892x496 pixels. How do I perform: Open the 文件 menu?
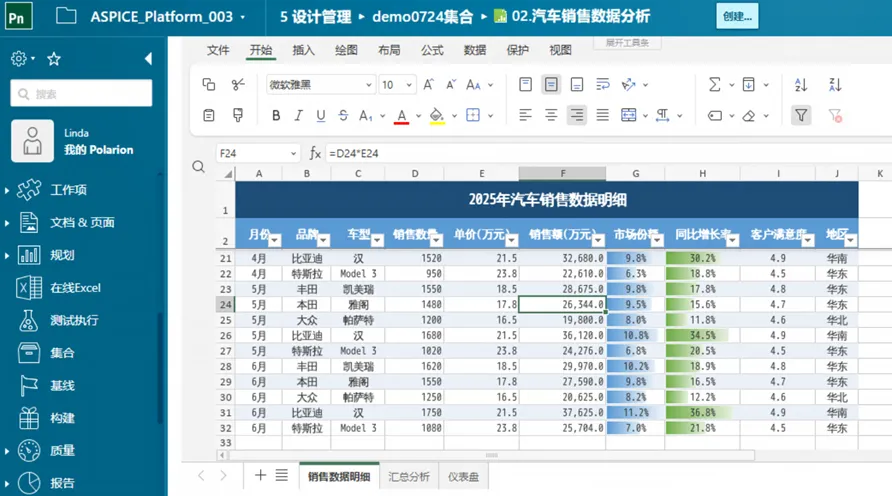pyautogui.click(x=218, y=50)
